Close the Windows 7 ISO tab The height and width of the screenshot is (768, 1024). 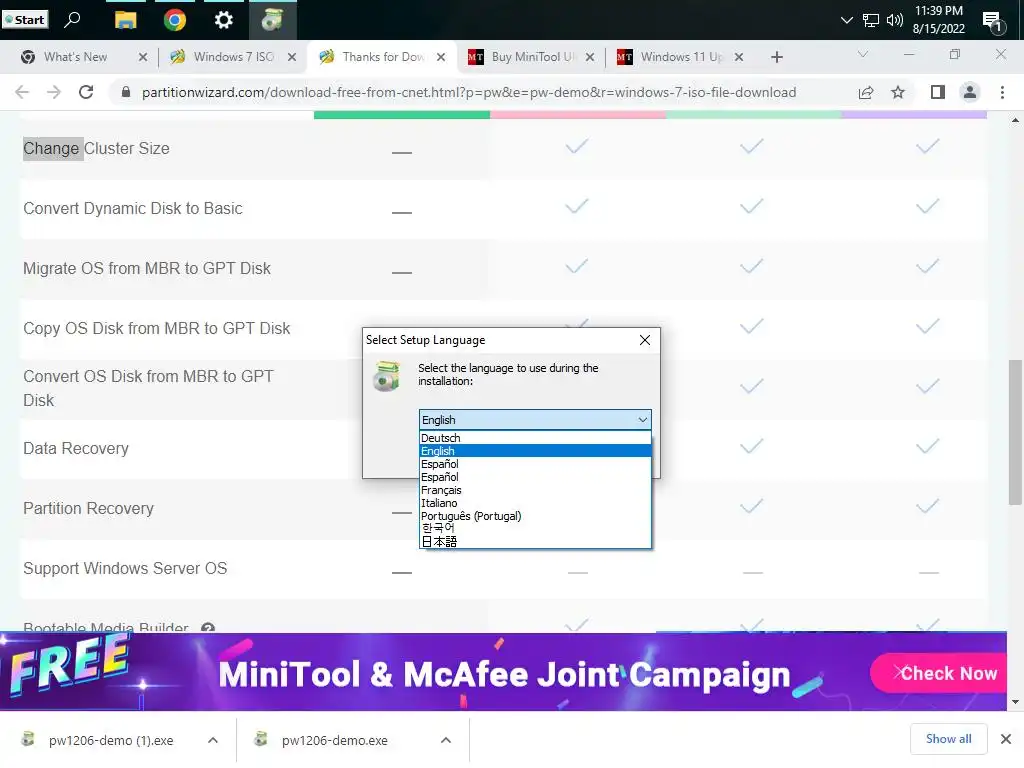point(292,57)
